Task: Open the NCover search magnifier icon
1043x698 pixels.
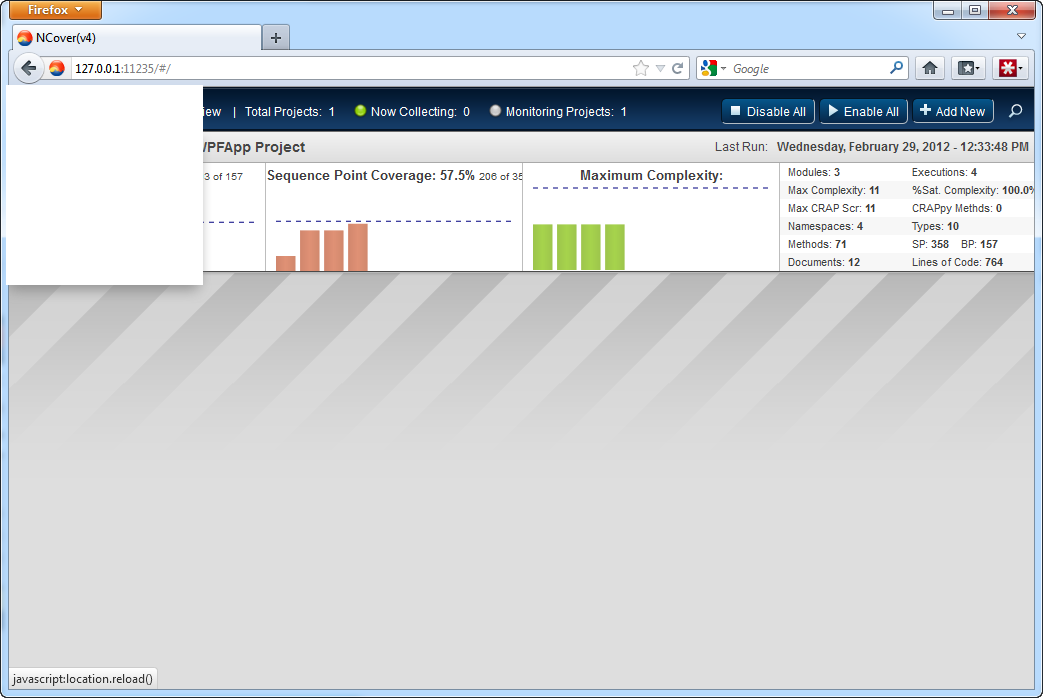Action: (x=1015, y=111)
